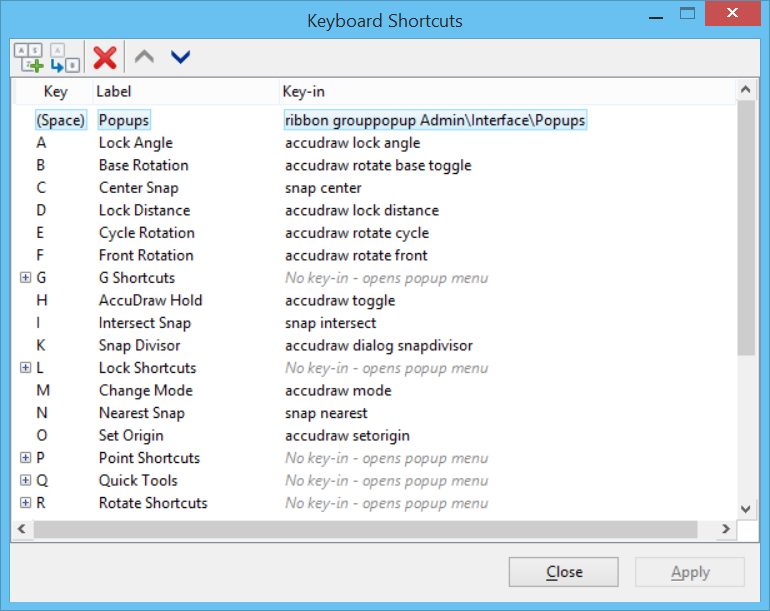Click the horizontal scrollbar right arrow
This screenshot has width=770, height=611.
(728, 528)
